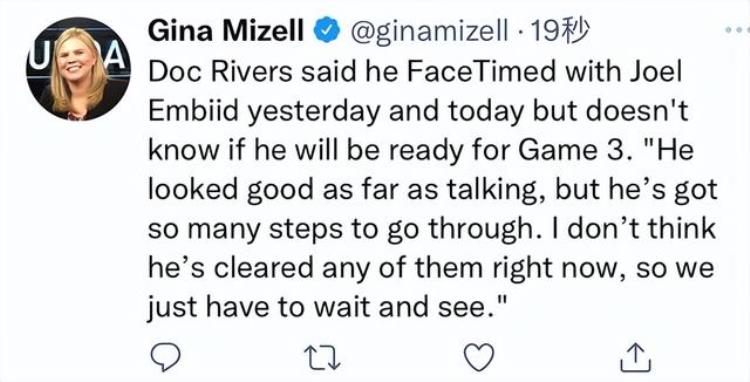Click the reply speech bubble icon
The height and width of the screenshot is (382, 750).
[x=165, y=358]
